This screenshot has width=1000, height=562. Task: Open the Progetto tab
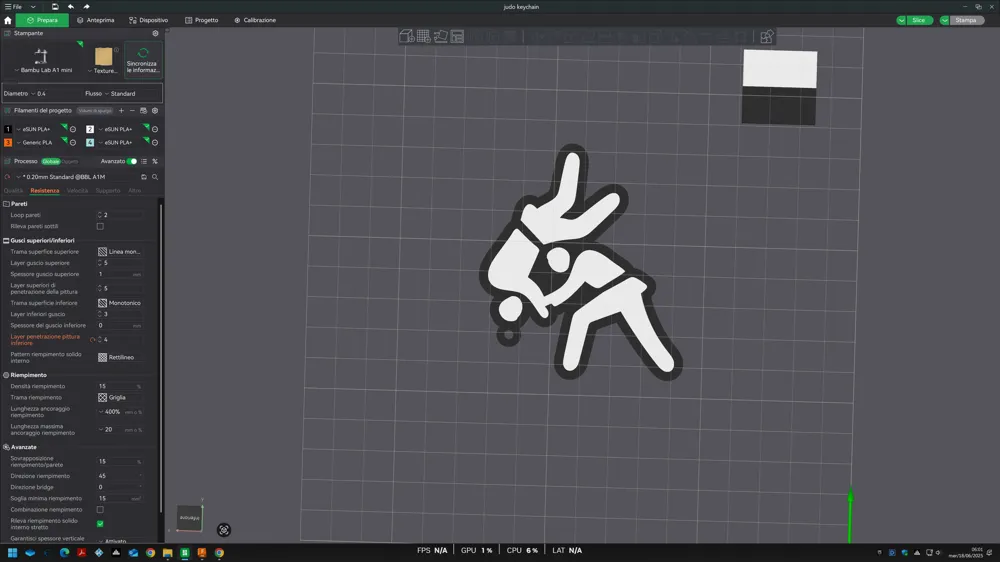(x=202, y=20)
